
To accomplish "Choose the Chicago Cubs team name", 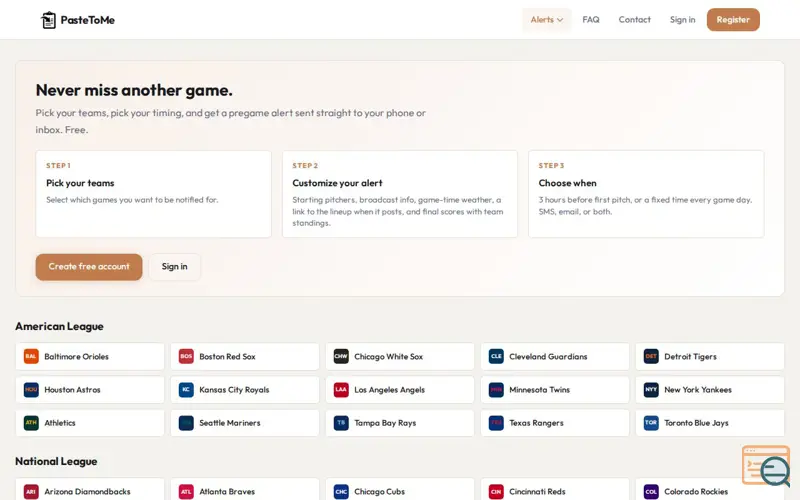I will (x=380, y=492).
